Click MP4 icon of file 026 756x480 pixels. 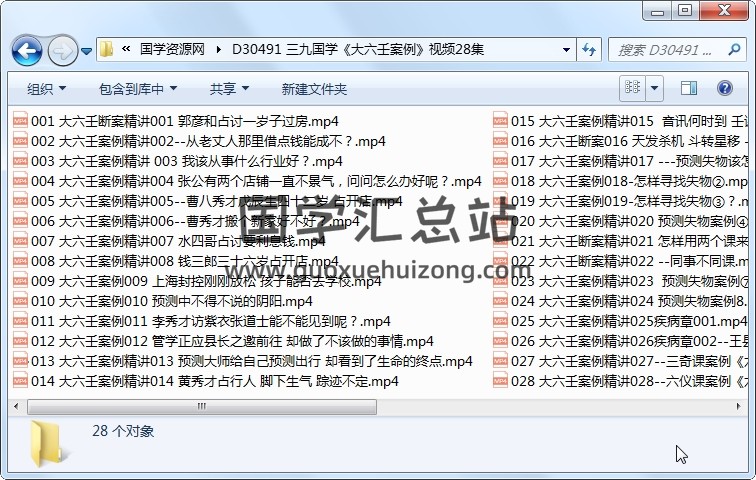[500, 341]
